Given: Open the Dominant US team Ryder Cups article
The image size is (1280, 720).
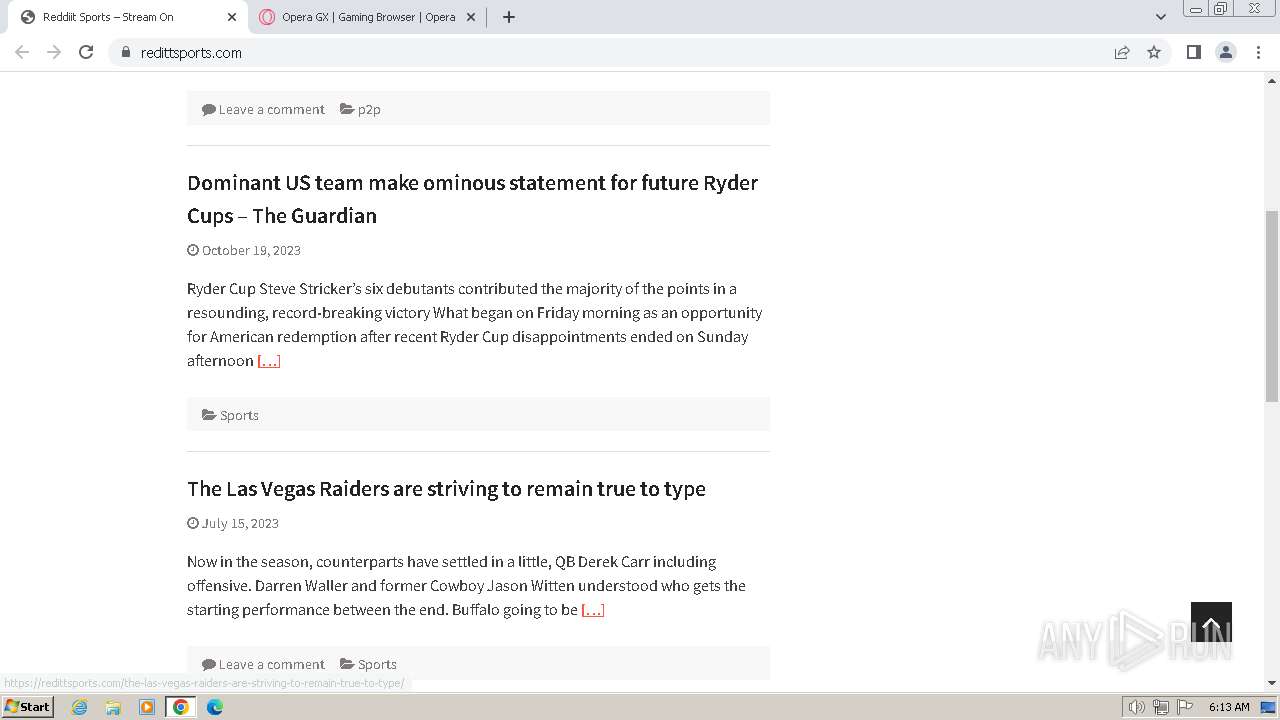Looking at the screenshot, I should coord(472,199).
